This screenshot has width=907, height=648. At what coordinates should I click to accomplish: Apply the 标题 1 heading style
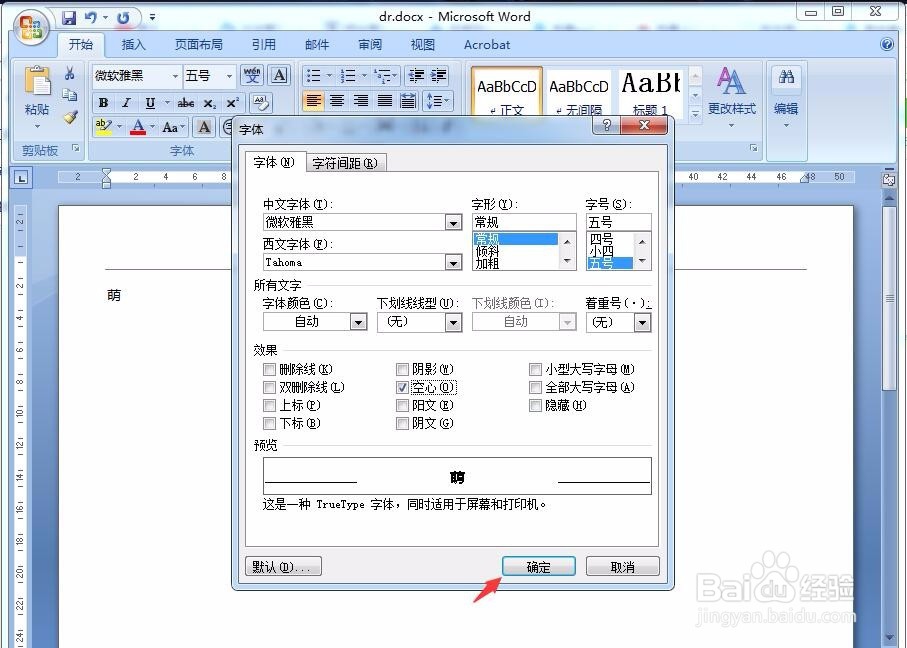point(651,93)
